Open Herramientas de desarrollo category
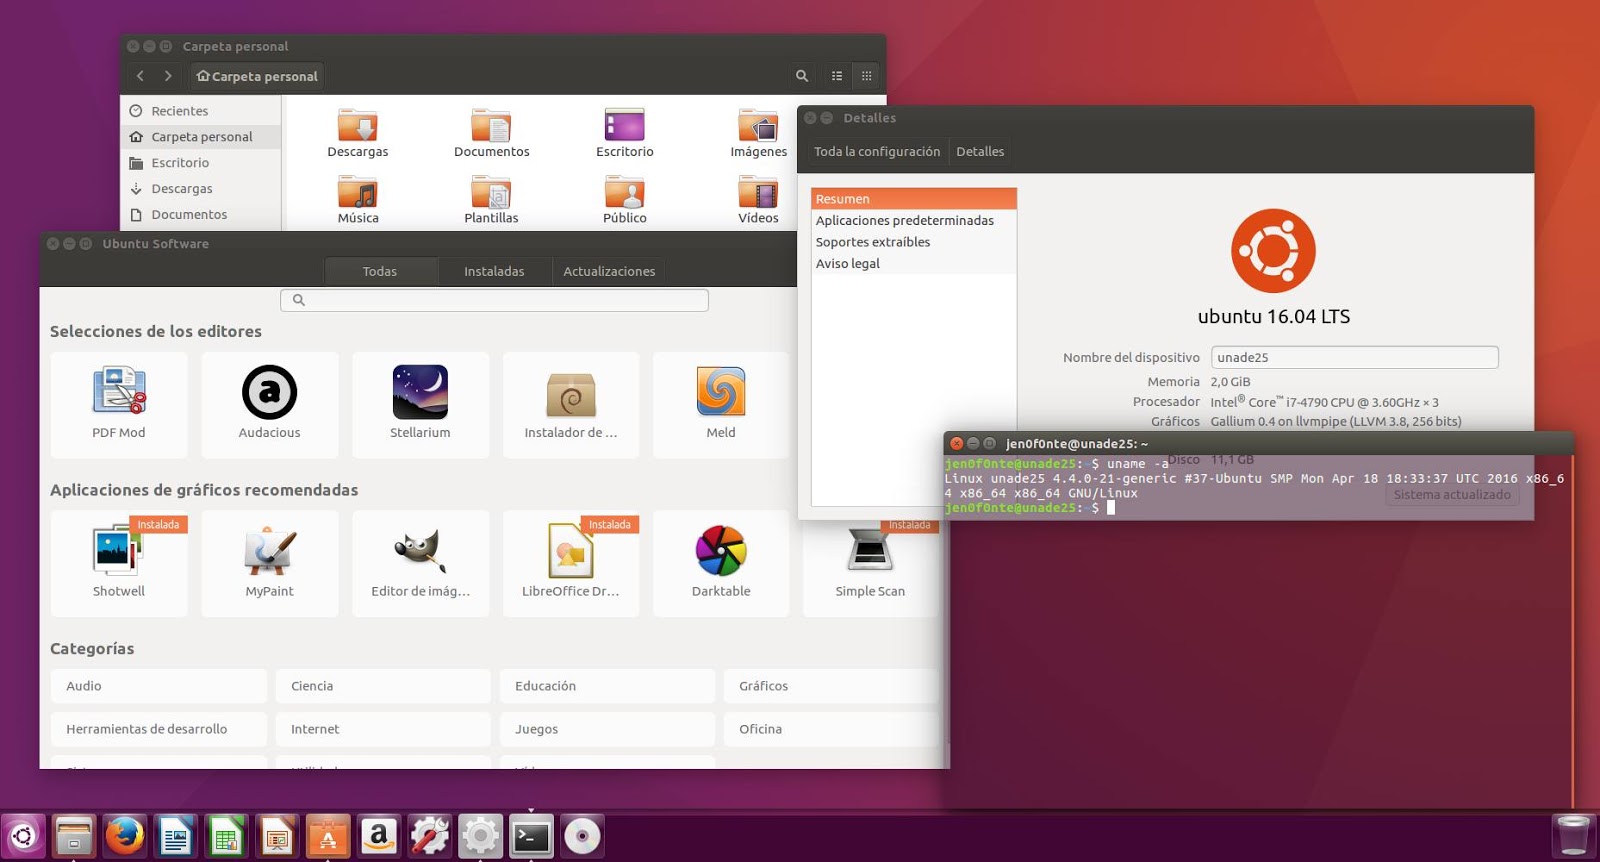1600x862 pixels. (x=158, y=729)
